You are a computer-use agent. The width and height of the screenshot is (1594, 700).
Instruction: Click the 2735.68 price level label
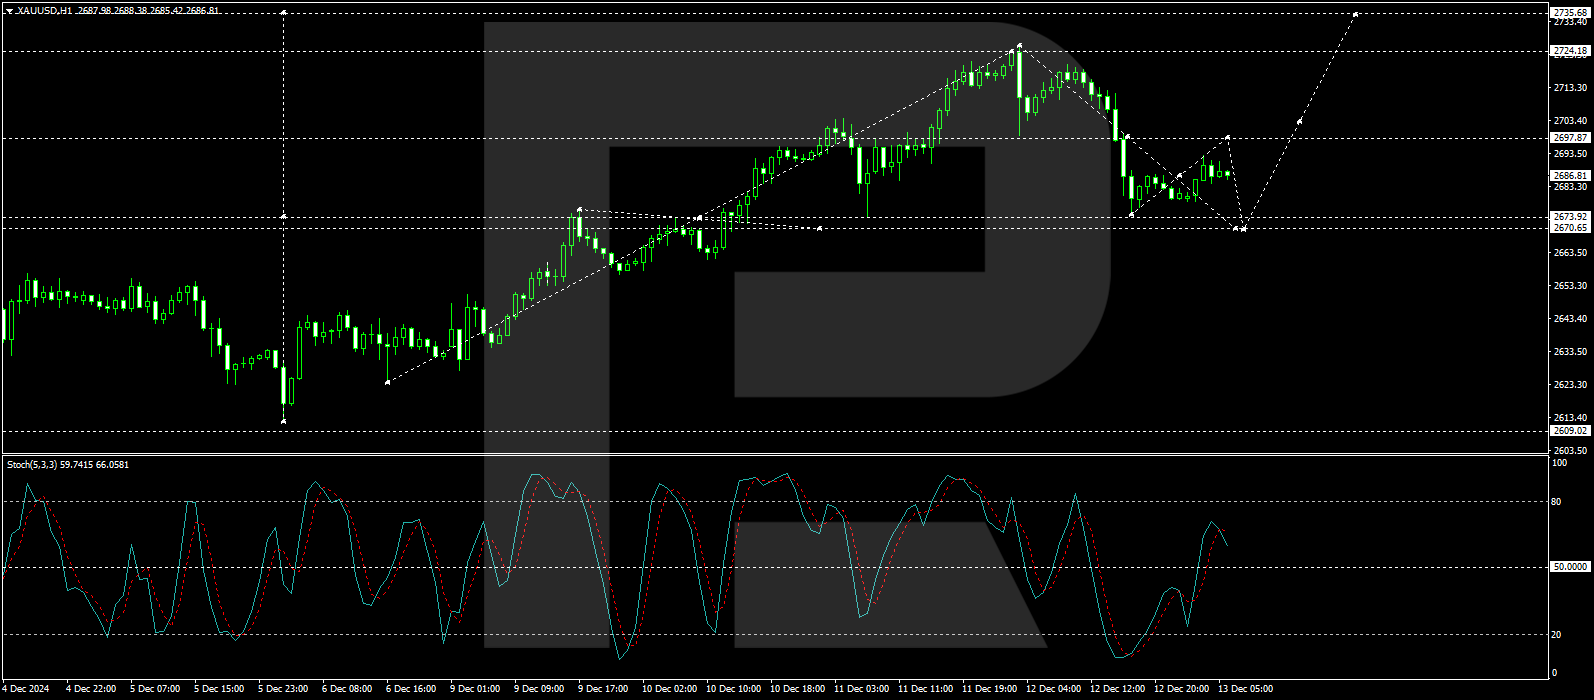pos(1569,13)
